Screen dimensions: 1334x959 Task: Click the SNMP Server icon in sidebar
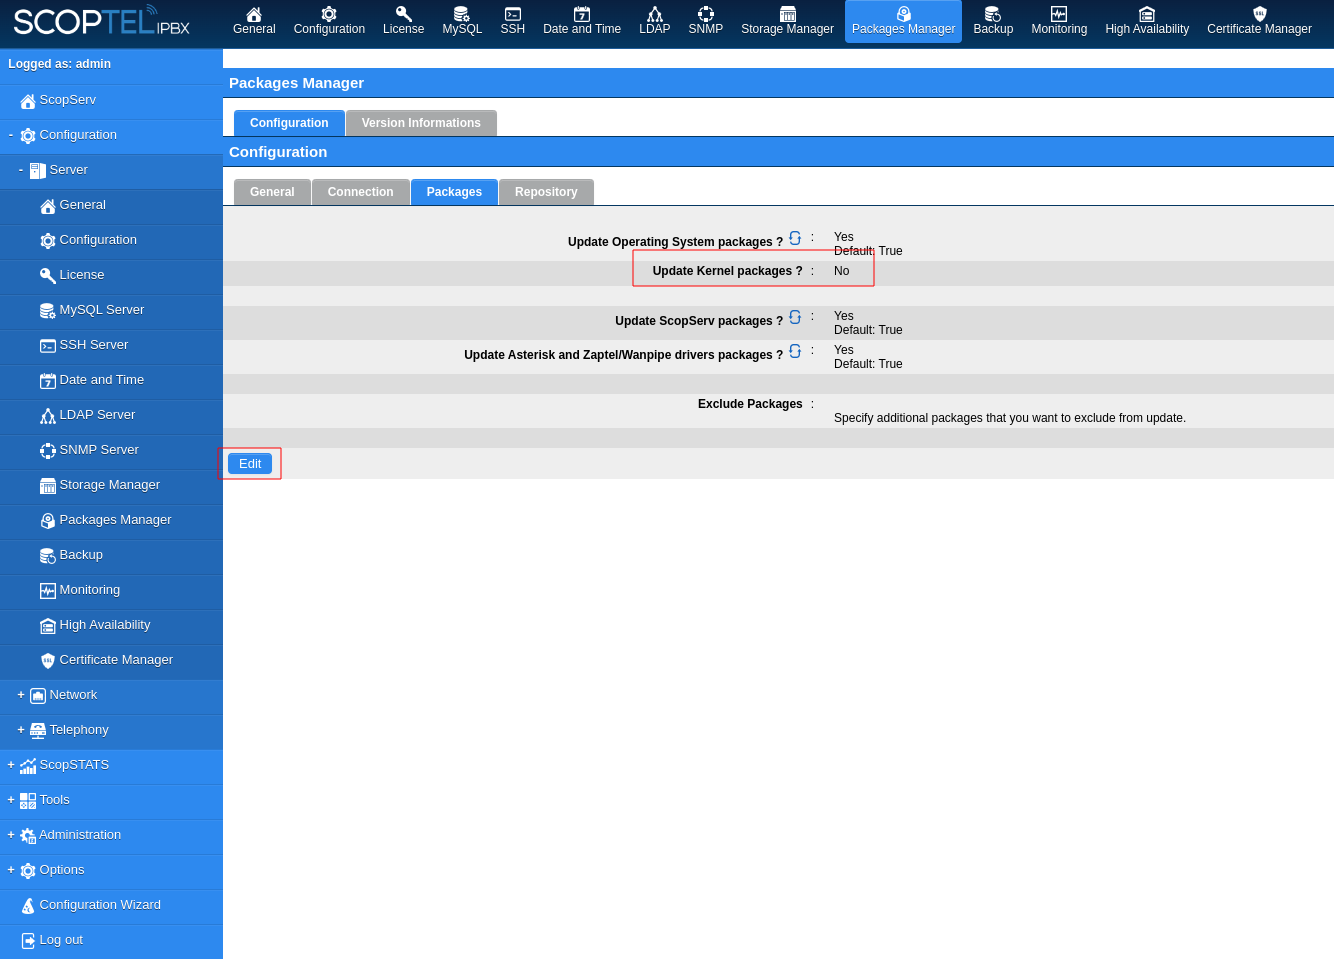pos(48,451)
